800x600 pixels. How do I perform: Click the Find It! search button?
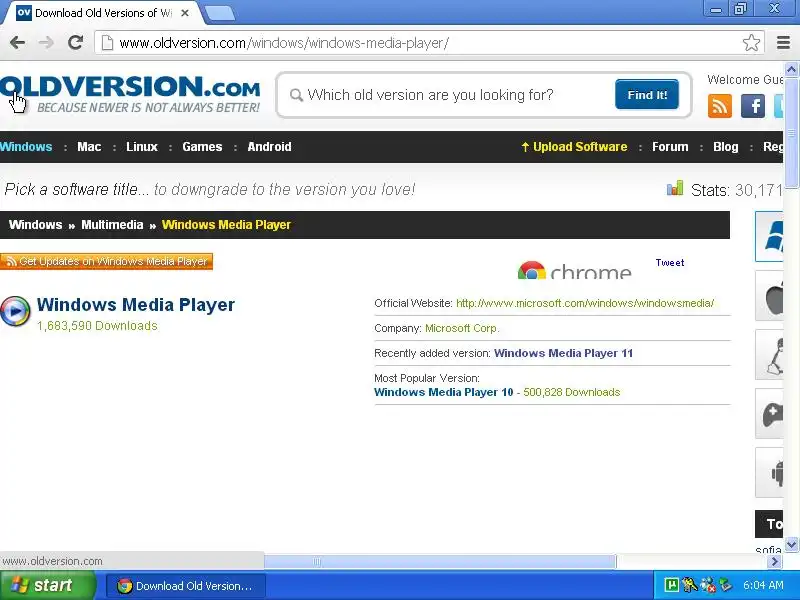click(x=646, y=94)
